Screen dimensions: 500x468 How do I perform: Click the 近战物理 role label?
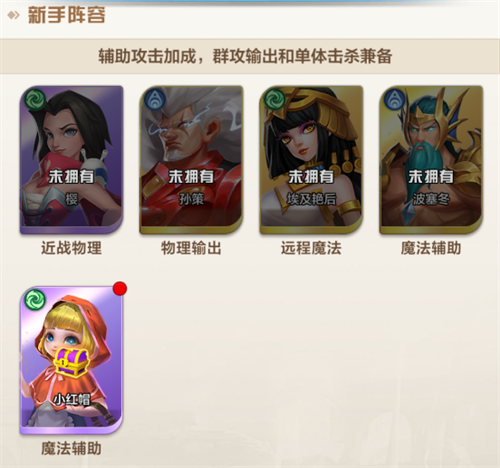[71, 248]
